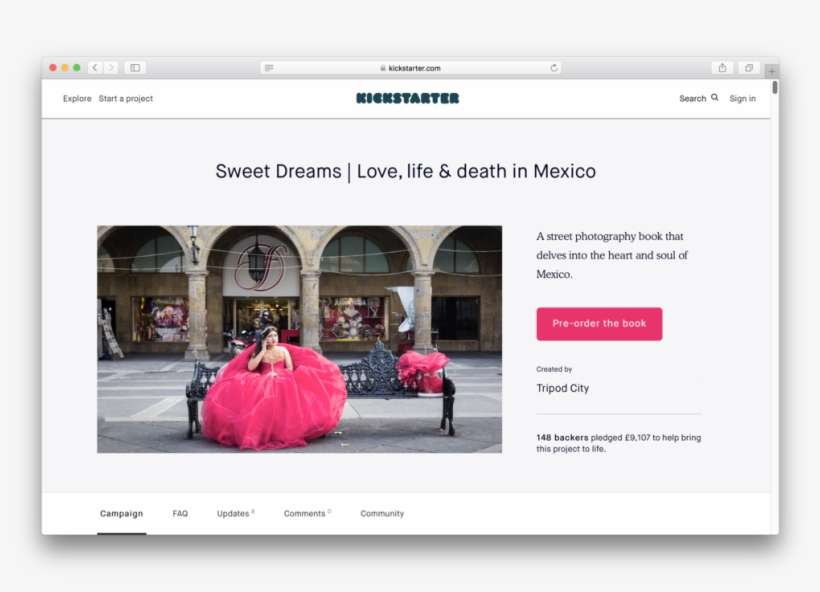This screenshot has width=820, height=592.
Task: Click Safari's forward navigation arrow
Action: 110,68
